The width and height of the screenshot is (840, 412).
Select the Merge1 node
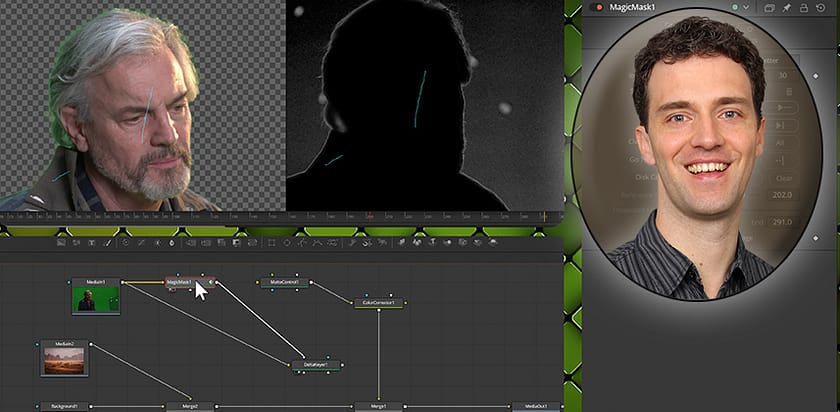point(379,407)
